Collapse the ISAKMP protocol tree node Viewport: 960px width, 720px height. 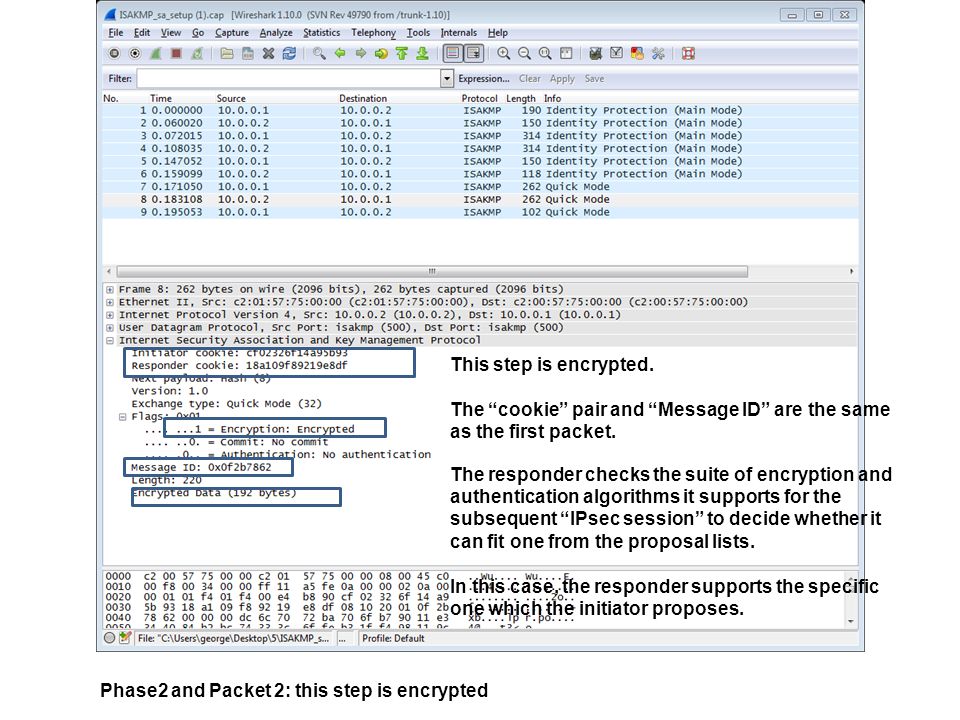(110, 340)
